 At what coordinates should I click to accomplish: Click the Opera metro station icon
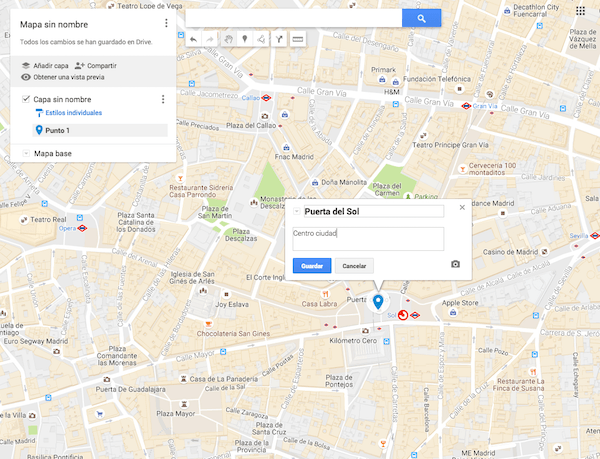click(82, 228)
